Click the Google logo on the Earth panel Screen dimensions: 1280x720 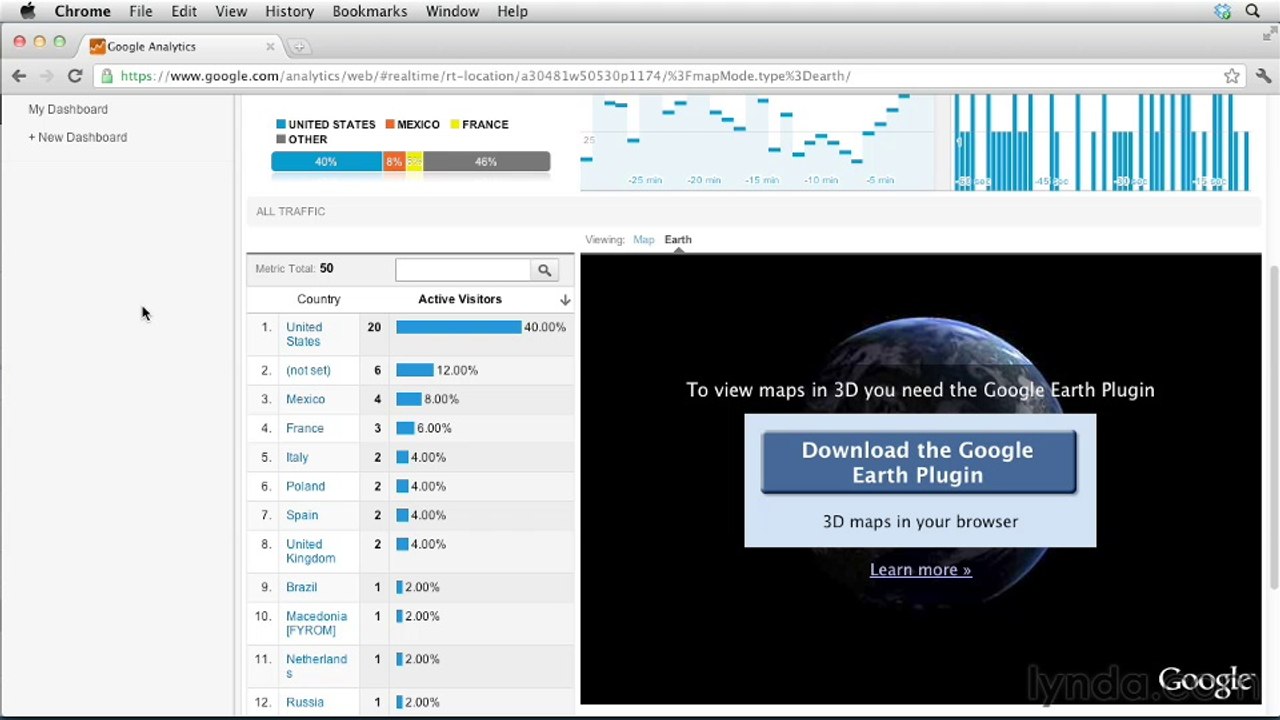[1205, 682]
